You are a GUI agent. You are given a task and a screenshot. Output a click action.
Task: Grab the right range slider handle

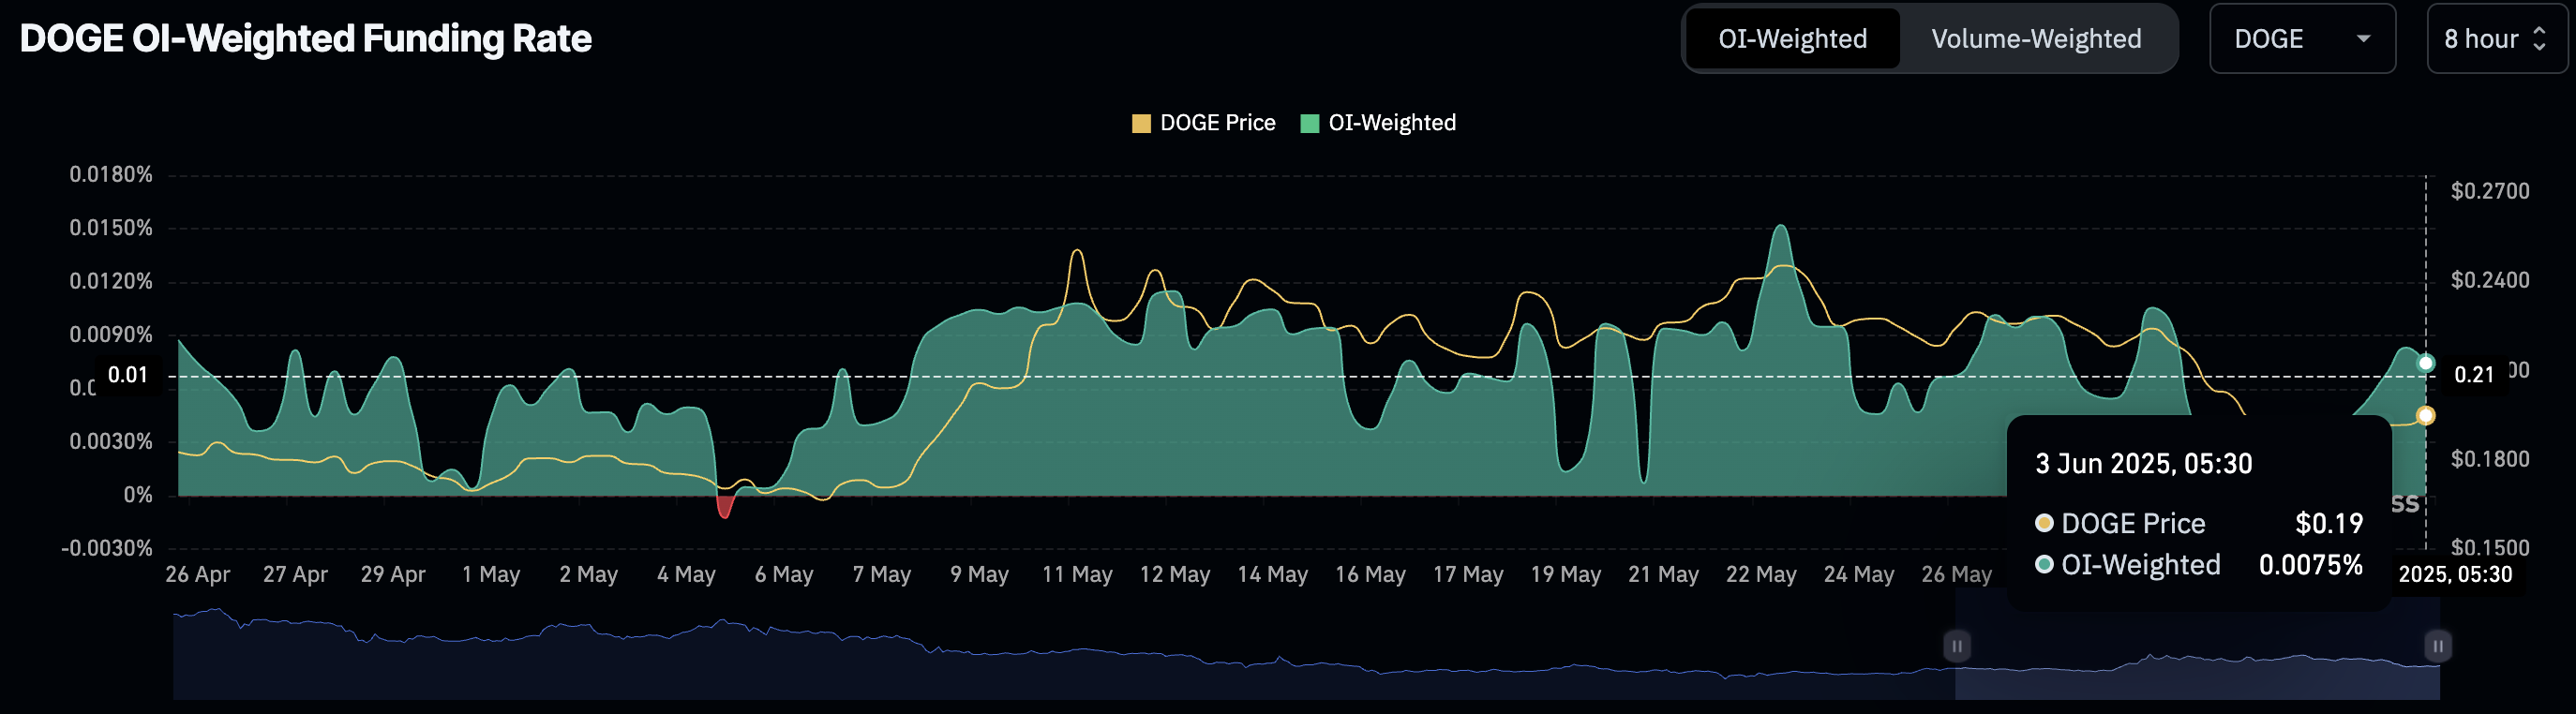coord(2438,646)
